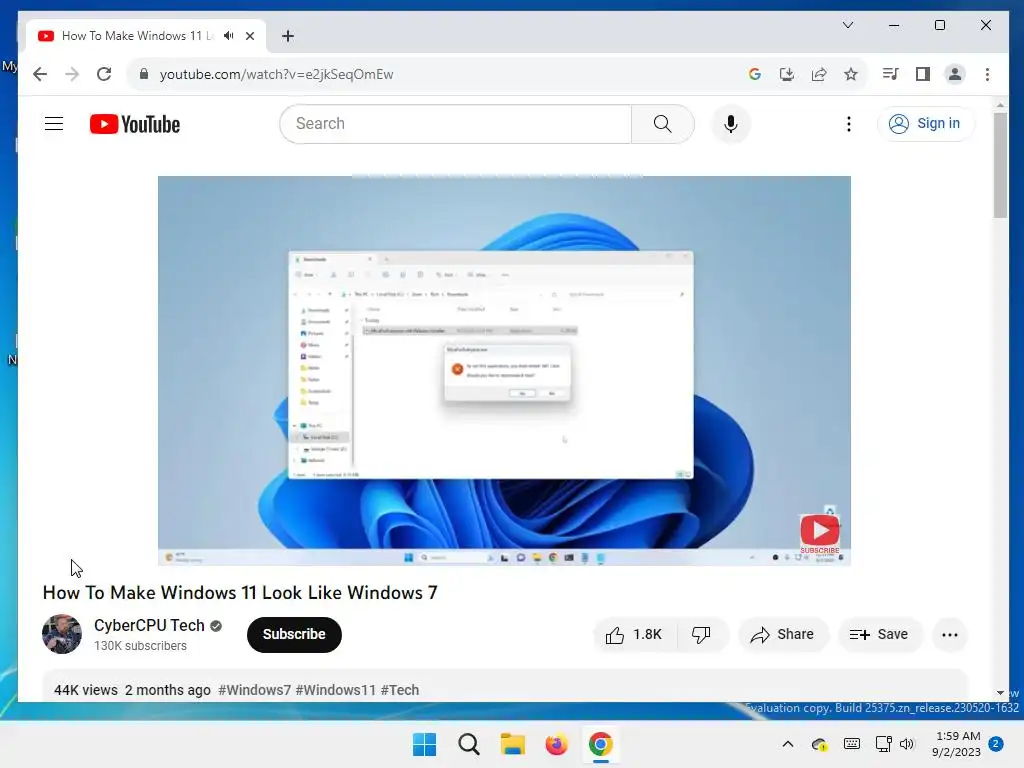Open Chrome's side panel
This screenshot has width=1024, height=768.
(x=922, y=74)
